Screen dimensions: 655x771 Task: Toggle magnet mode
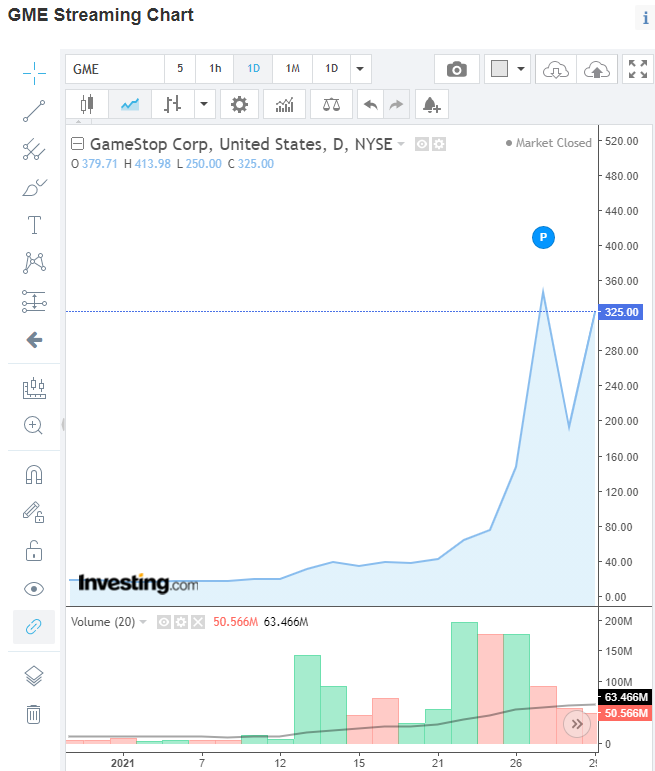coord(34,474)
